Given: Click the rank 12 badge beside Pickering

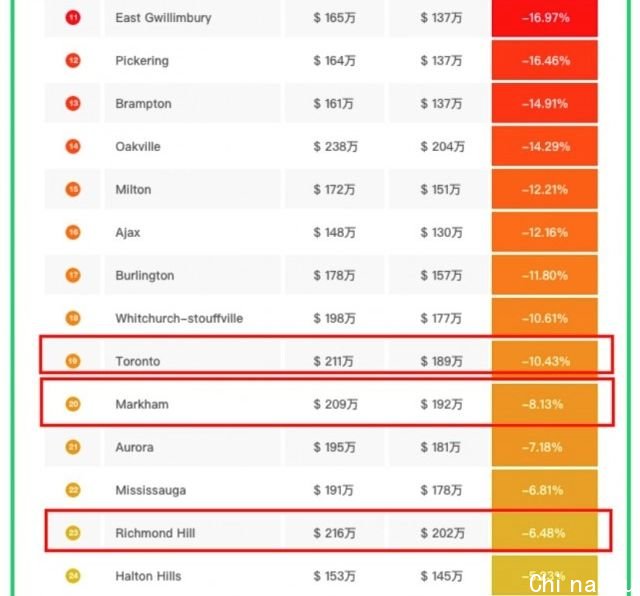Looking at the screenshot, I should [x=73, y=60].
